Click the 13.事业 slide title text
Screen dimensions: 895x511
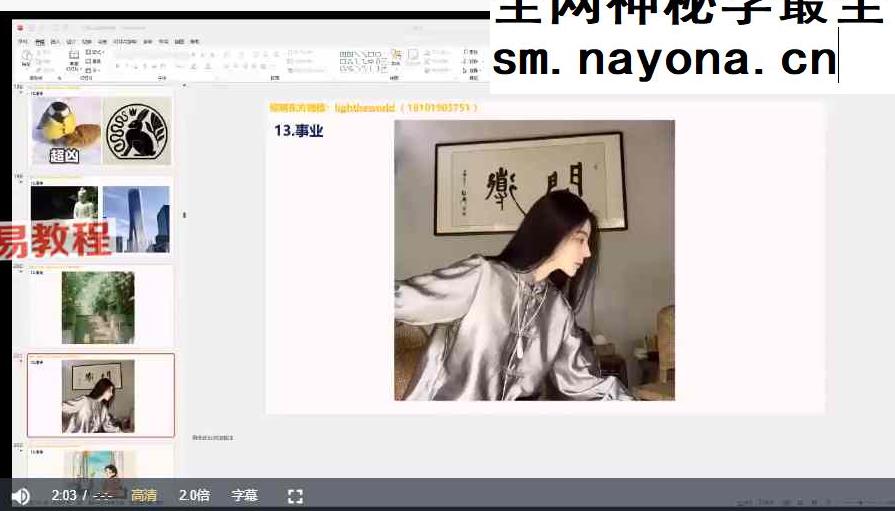coord(299,131)
